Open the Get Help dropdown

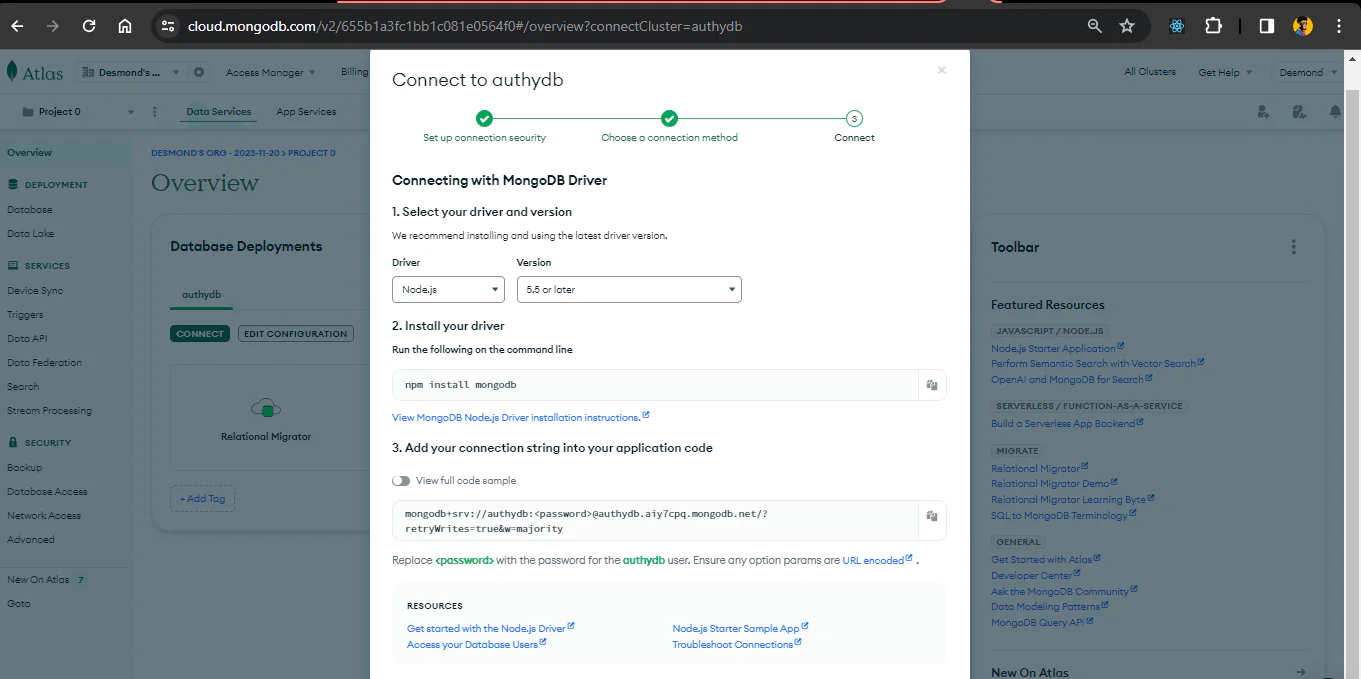(1225, 72)
